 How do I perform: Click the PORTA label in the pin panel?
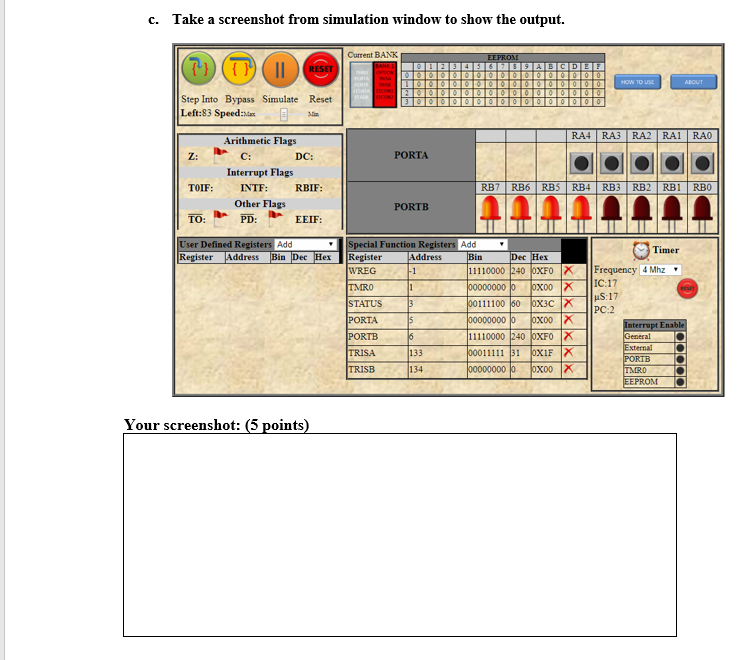point(411,155)
